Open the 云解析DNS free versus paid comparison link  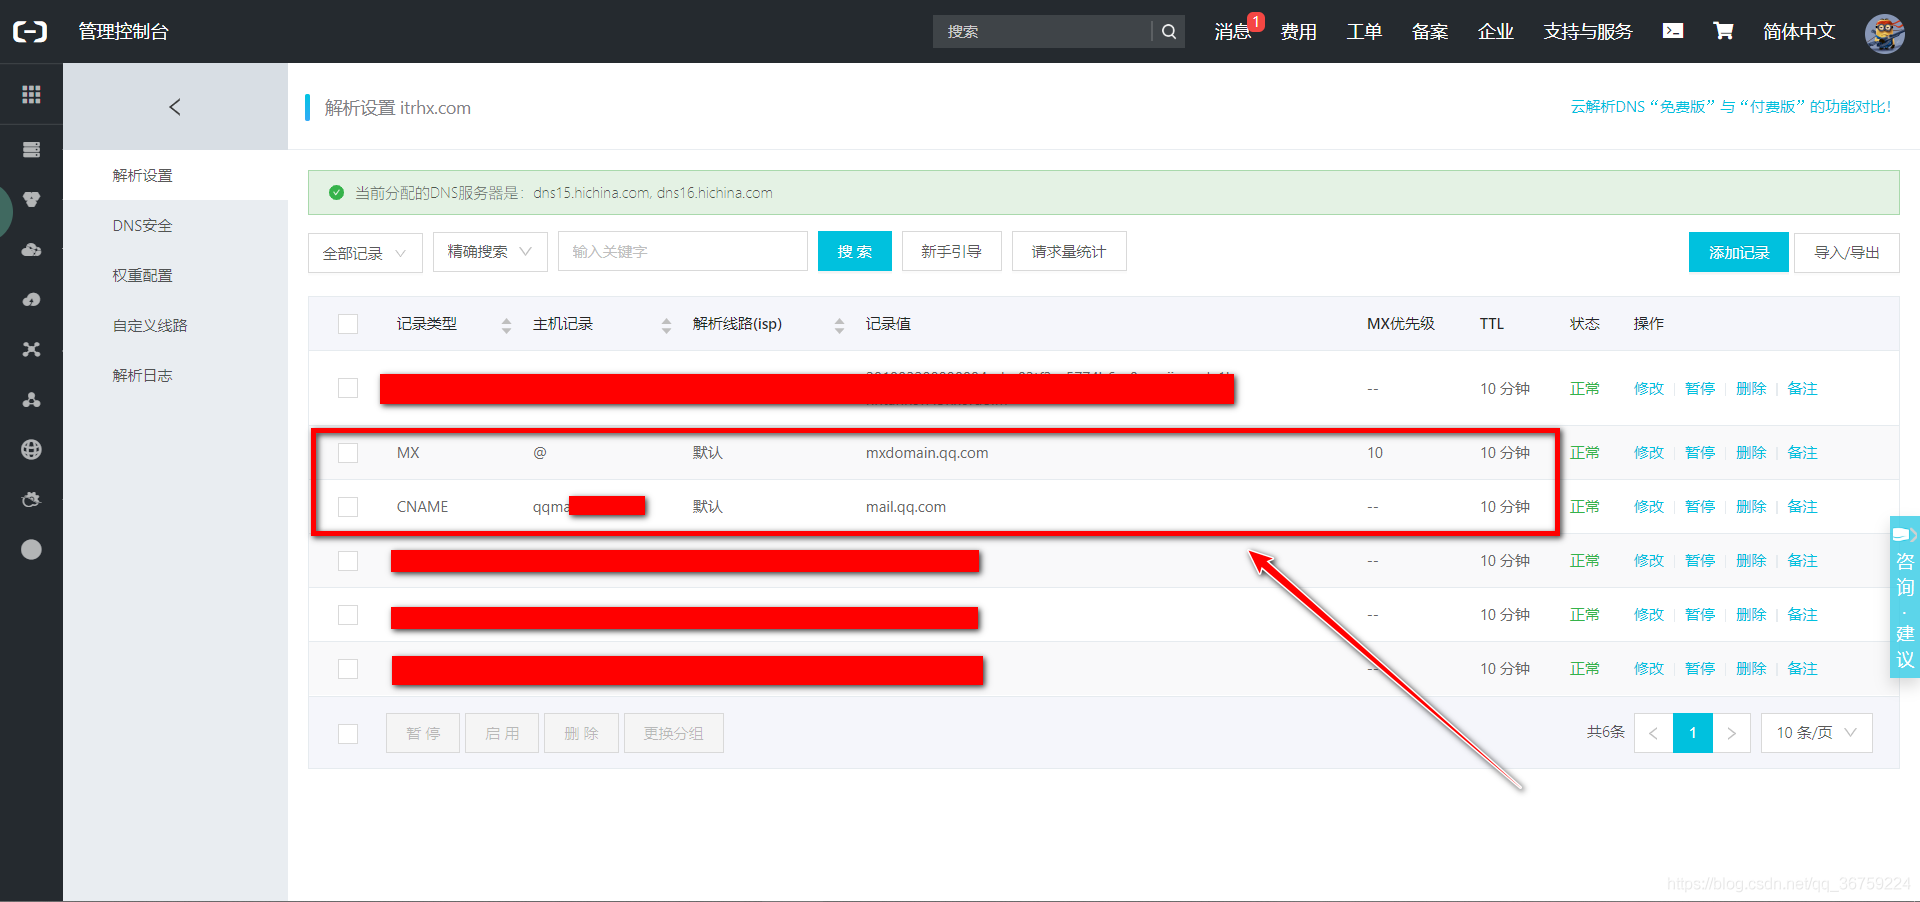[1730, 105]
